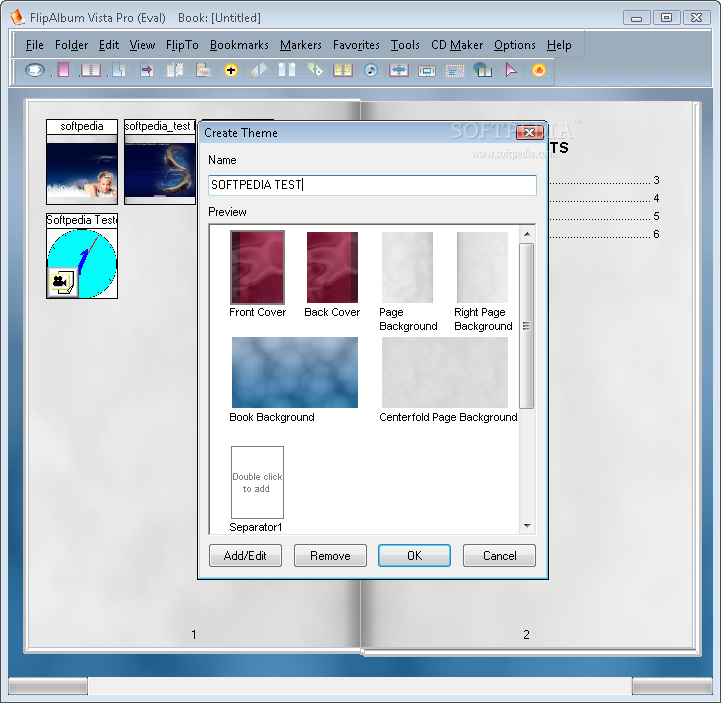Click the Separator1 placeholder box
The height and width of the screenshot is (703, 721).
click(x=258, y=482)
